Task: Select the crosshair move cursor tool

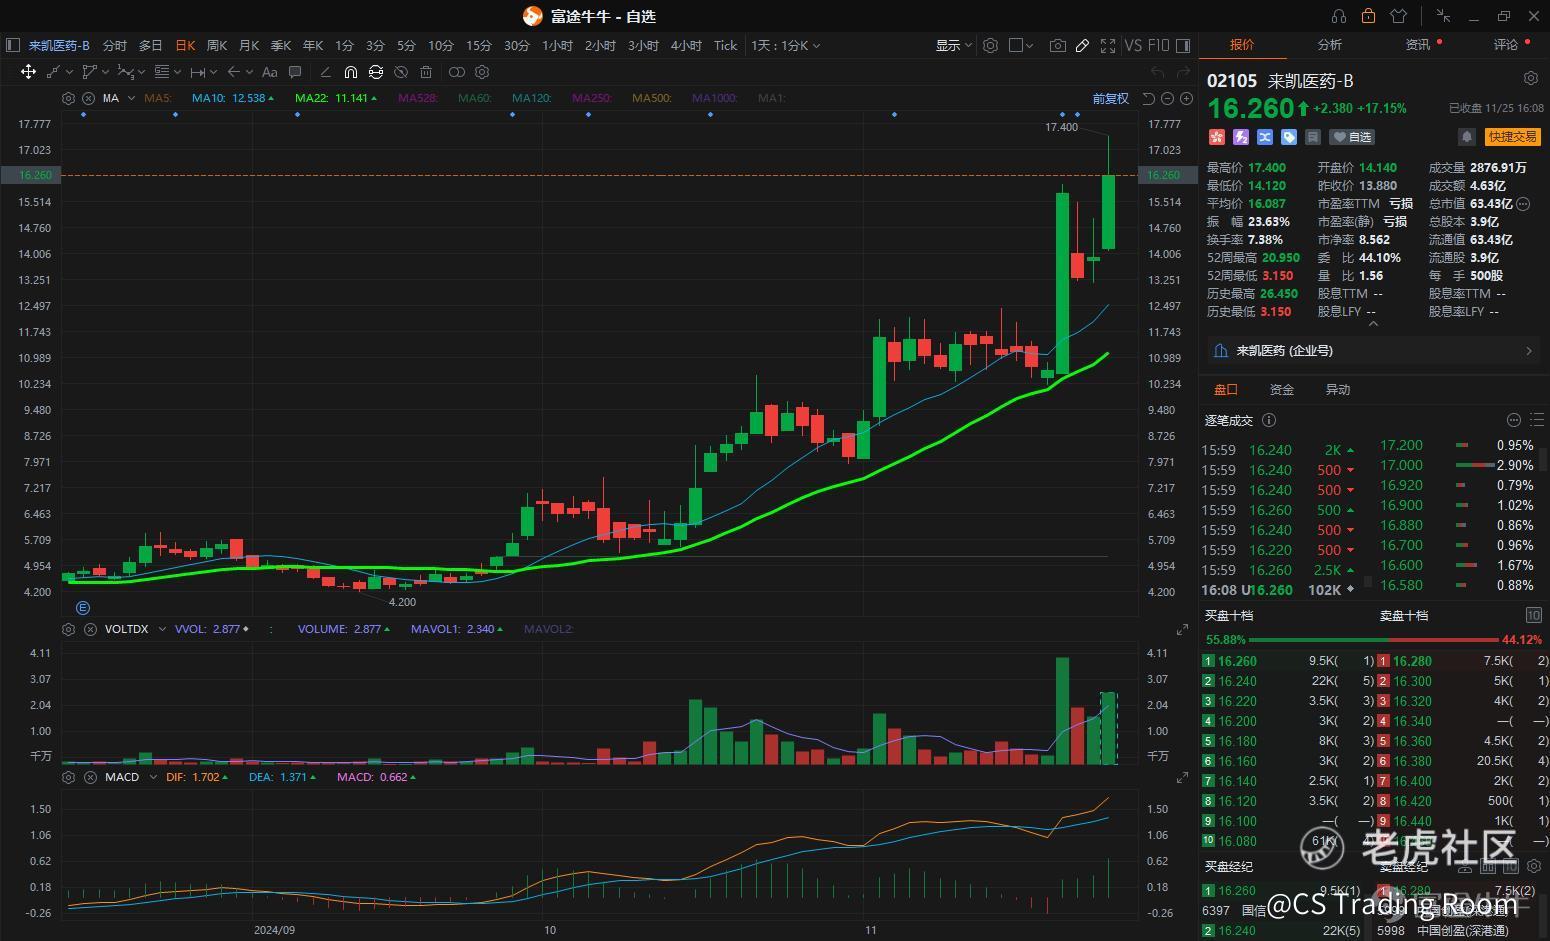Action: 28,72
